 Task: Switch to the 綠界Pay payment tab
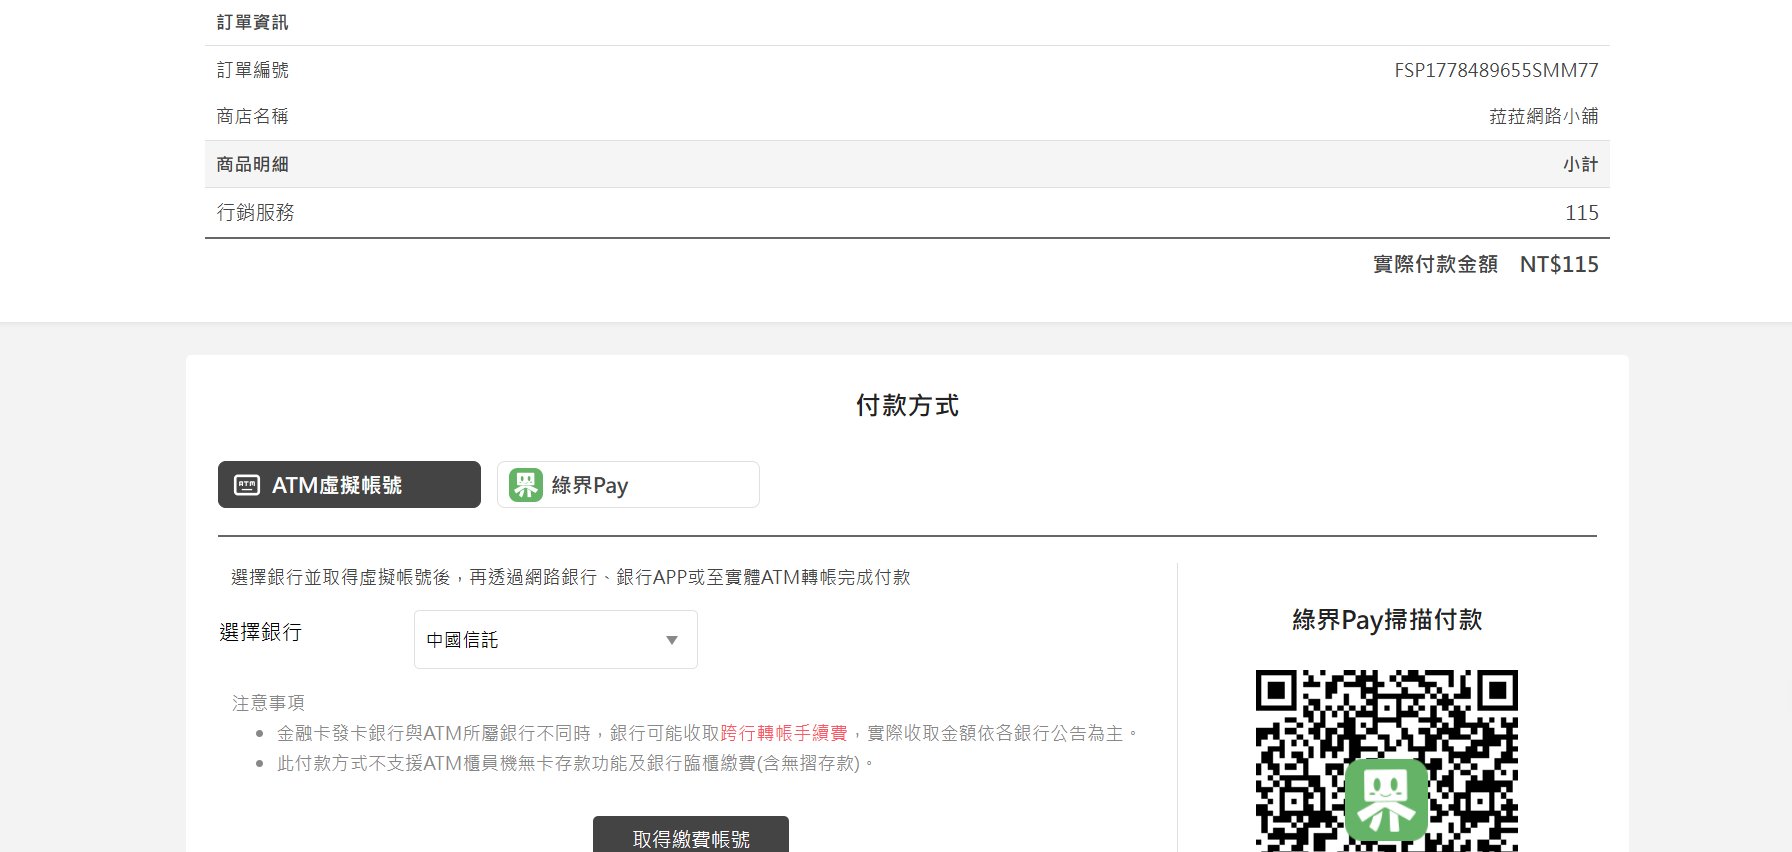coord(628,485)
